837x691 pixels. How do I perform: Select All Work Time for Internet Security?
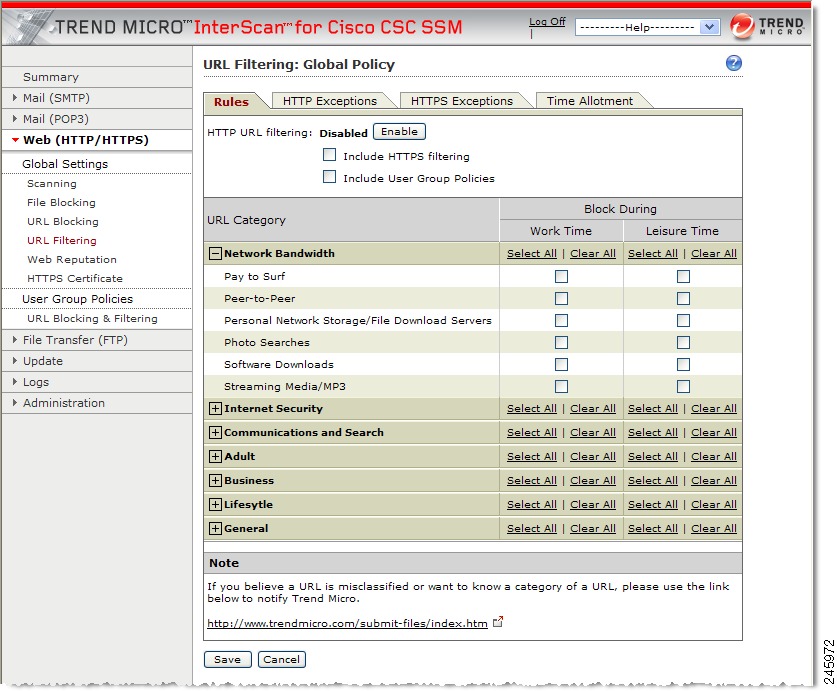pyautogui.click(x=532, y=409)
